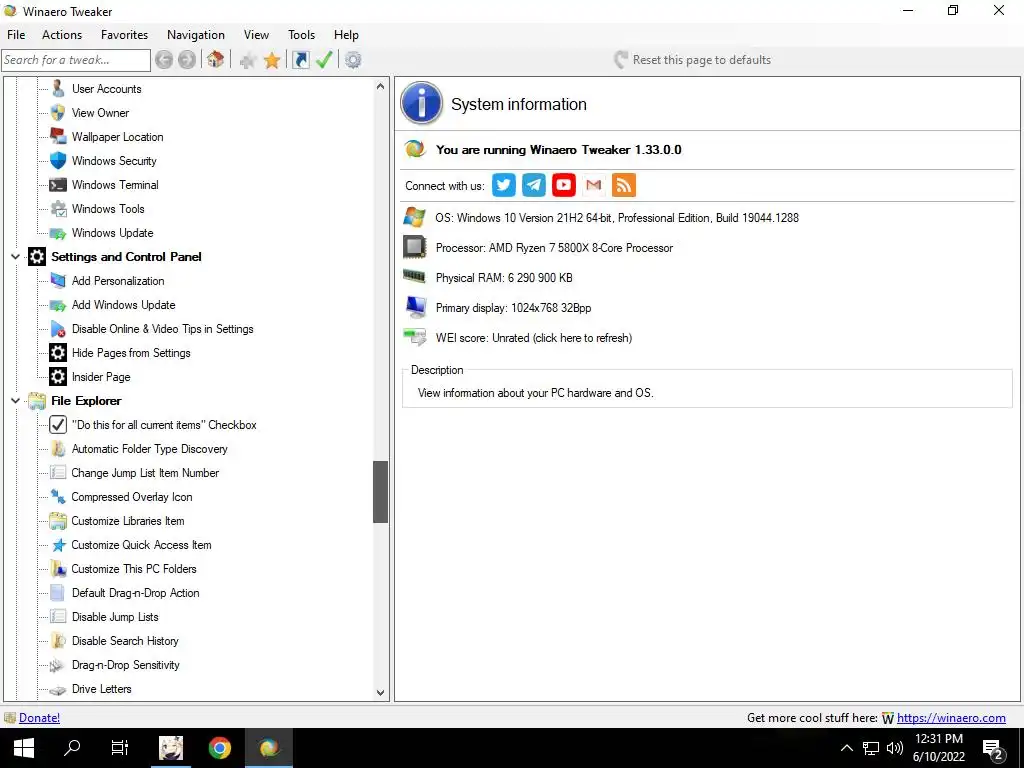Screen dimensions: 1024x768
Task: Open the Windows Start menu
Action: pyautogui.click(x=24, y=748)
